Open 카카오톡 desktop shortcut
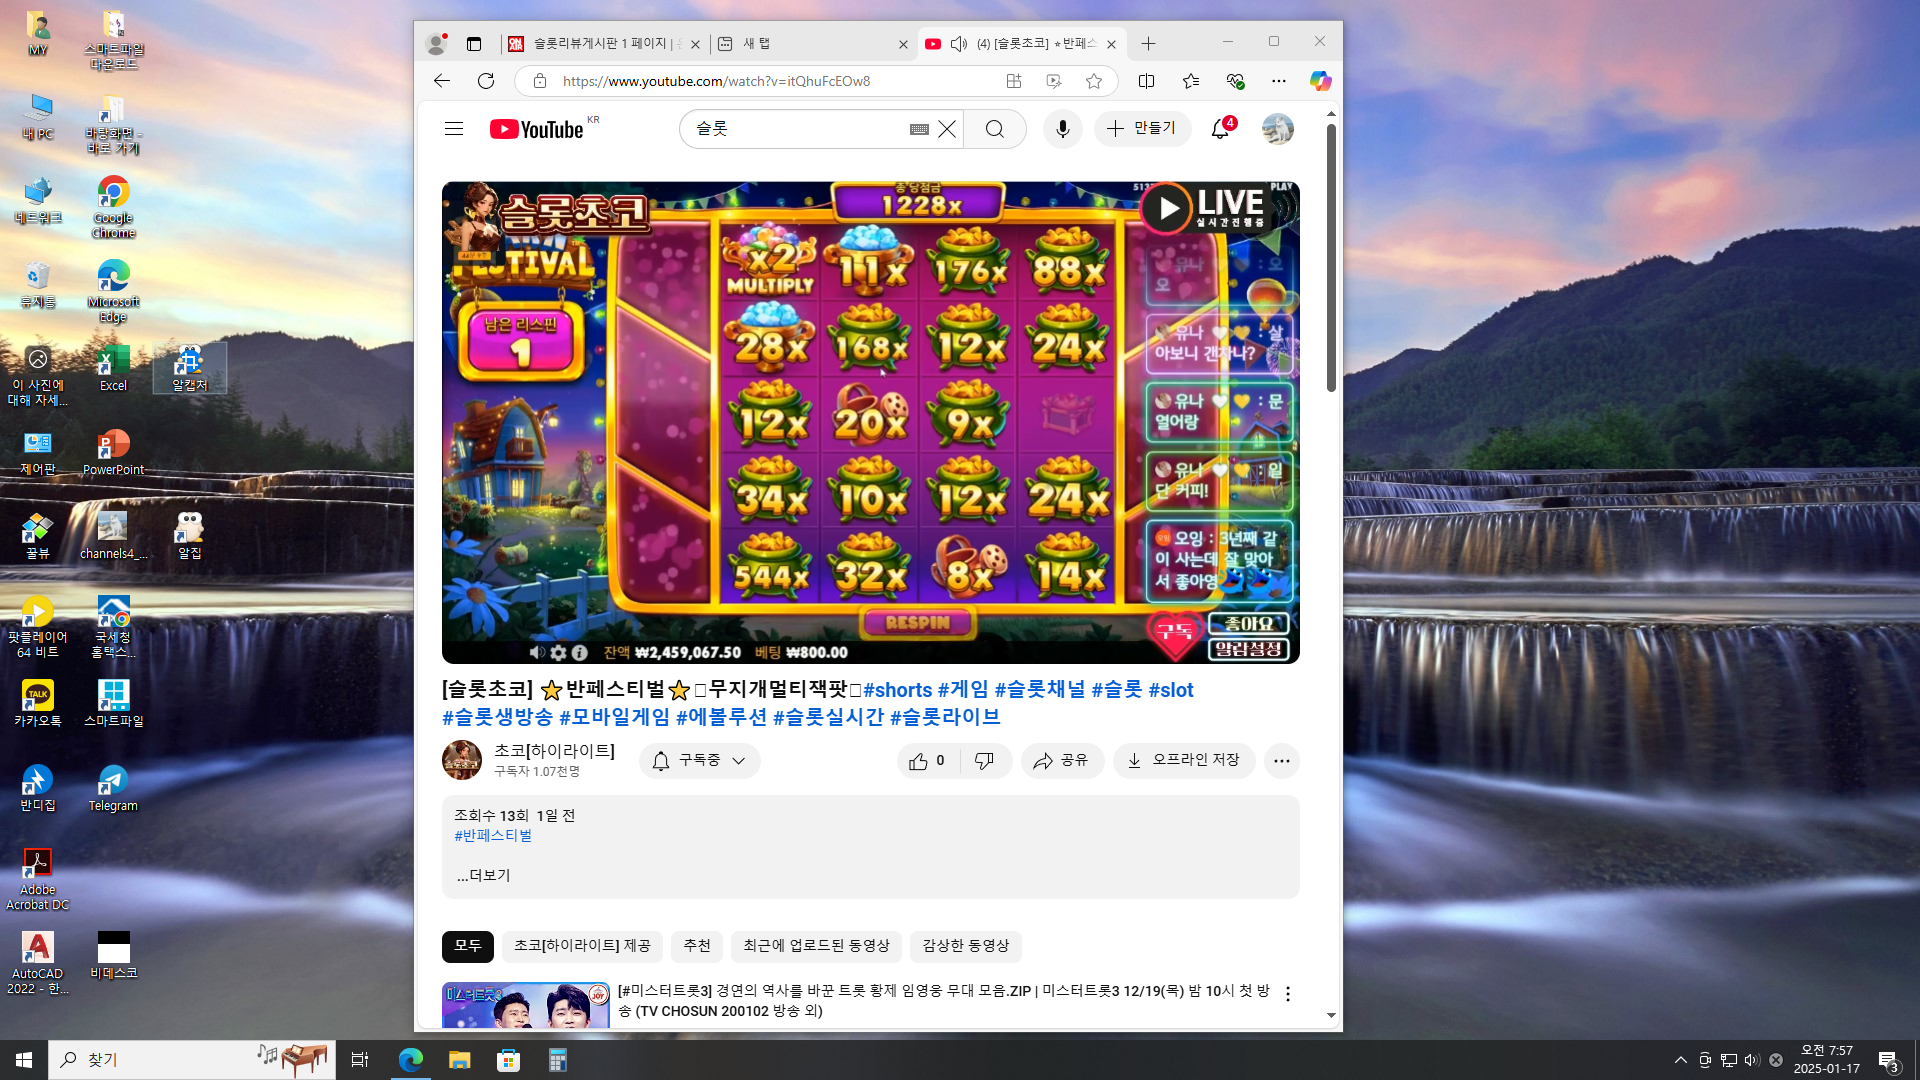Image resolution: width=1920 pixels, height=1080 pixels. click(x=38, y=704)
